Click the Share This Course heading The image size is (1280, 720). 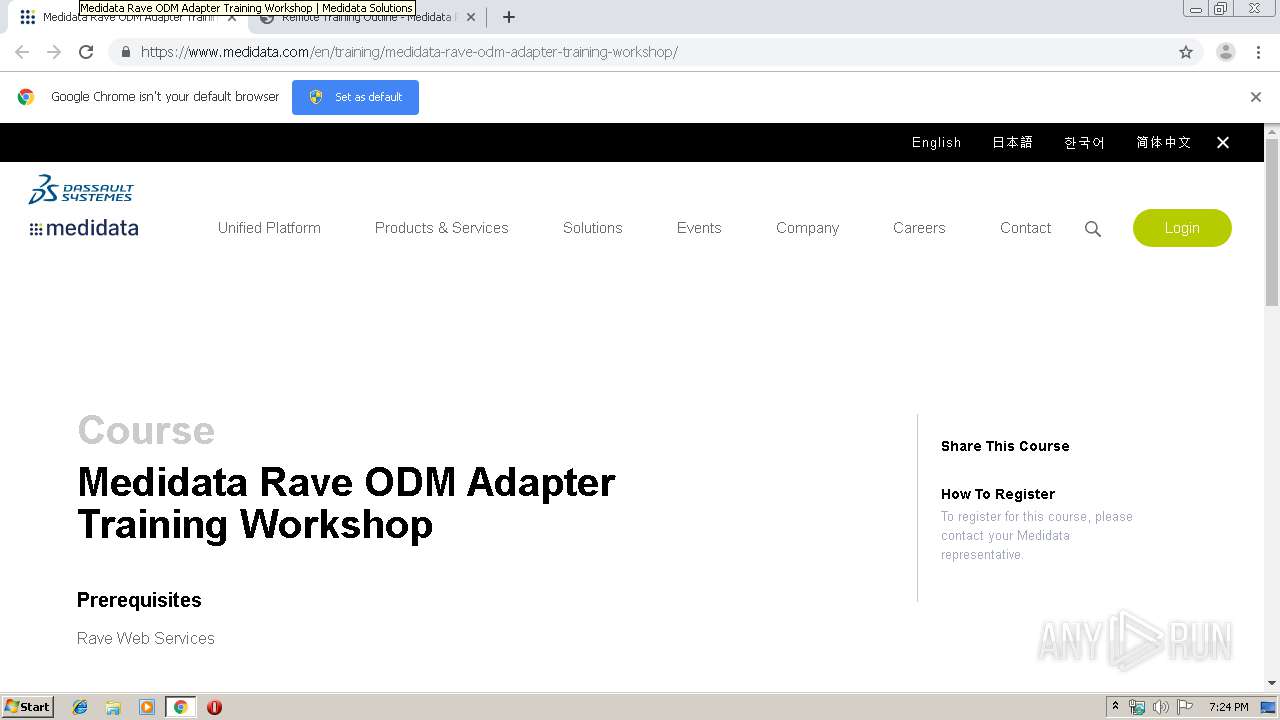(x=1005, y=446)
